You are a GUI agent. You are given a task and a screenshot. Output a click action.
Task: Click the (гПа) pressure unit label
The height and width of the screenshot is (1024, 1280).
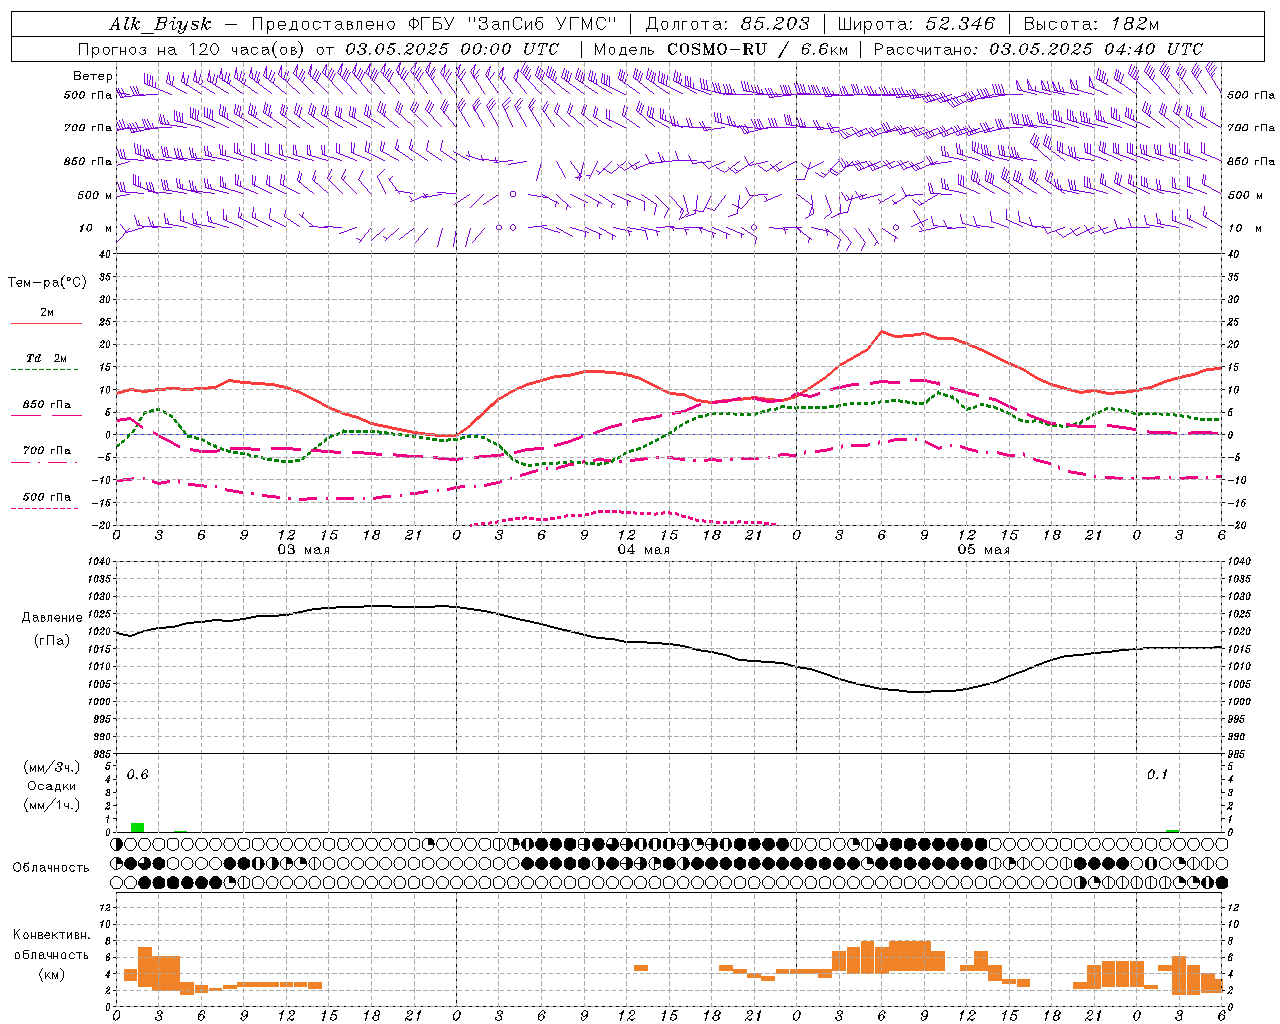52,640
